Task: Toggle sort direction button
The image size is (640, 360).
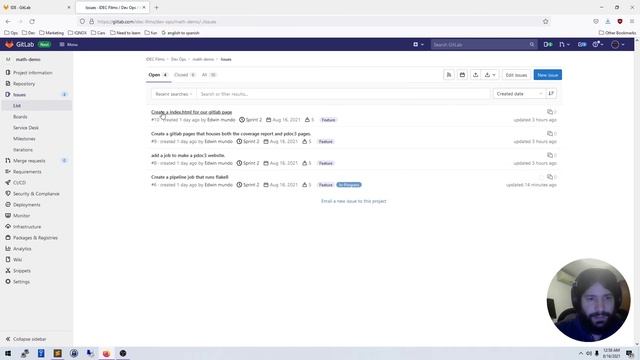Action: (551, 94)
